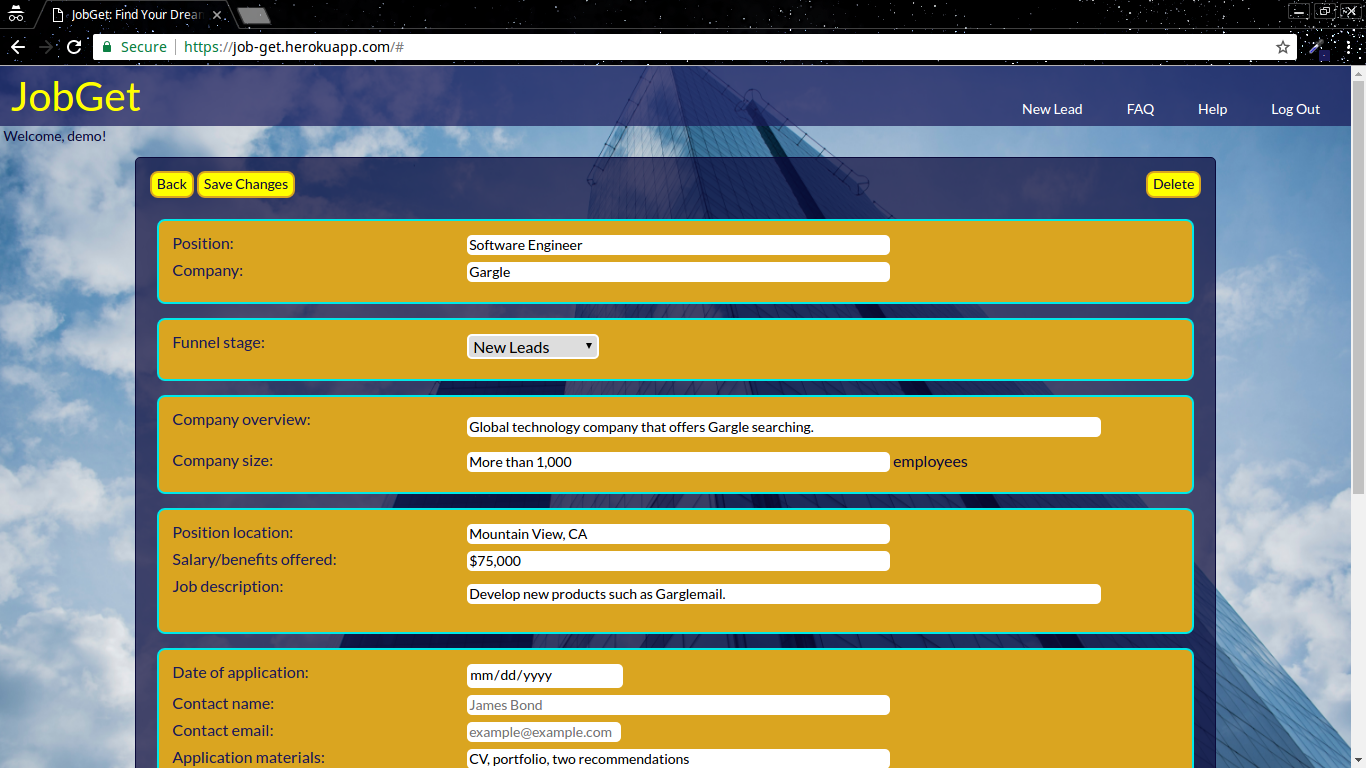Screen dimensions: 1366x768
Task: Click the 'Contact email:' label
Action: click(x=223, y=731)
